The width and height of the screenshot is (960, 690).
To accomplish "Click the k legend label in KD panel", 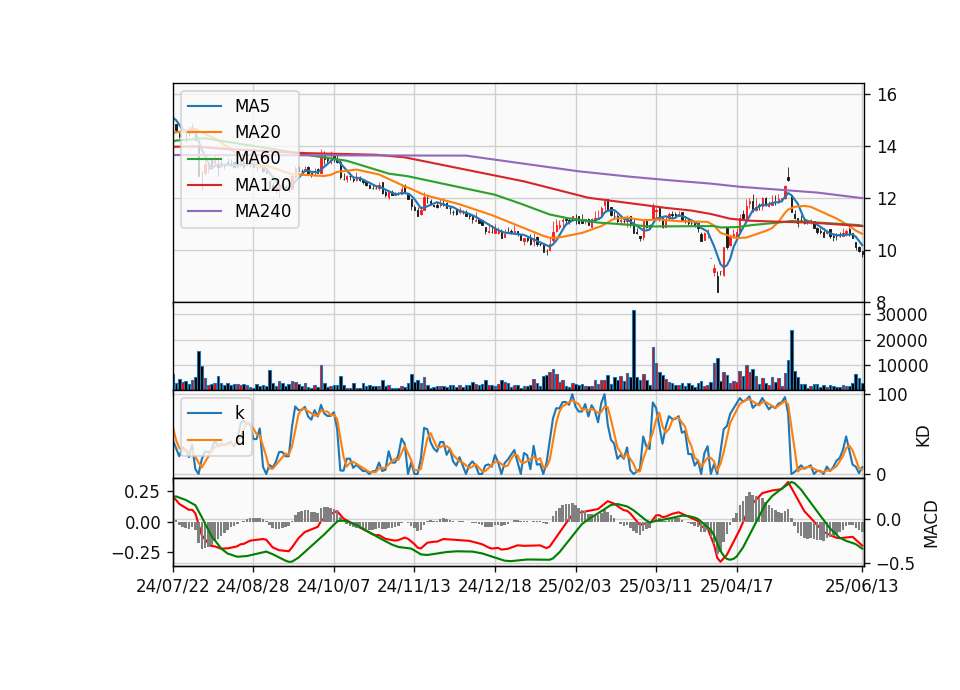I will click(x=239, y=413).
